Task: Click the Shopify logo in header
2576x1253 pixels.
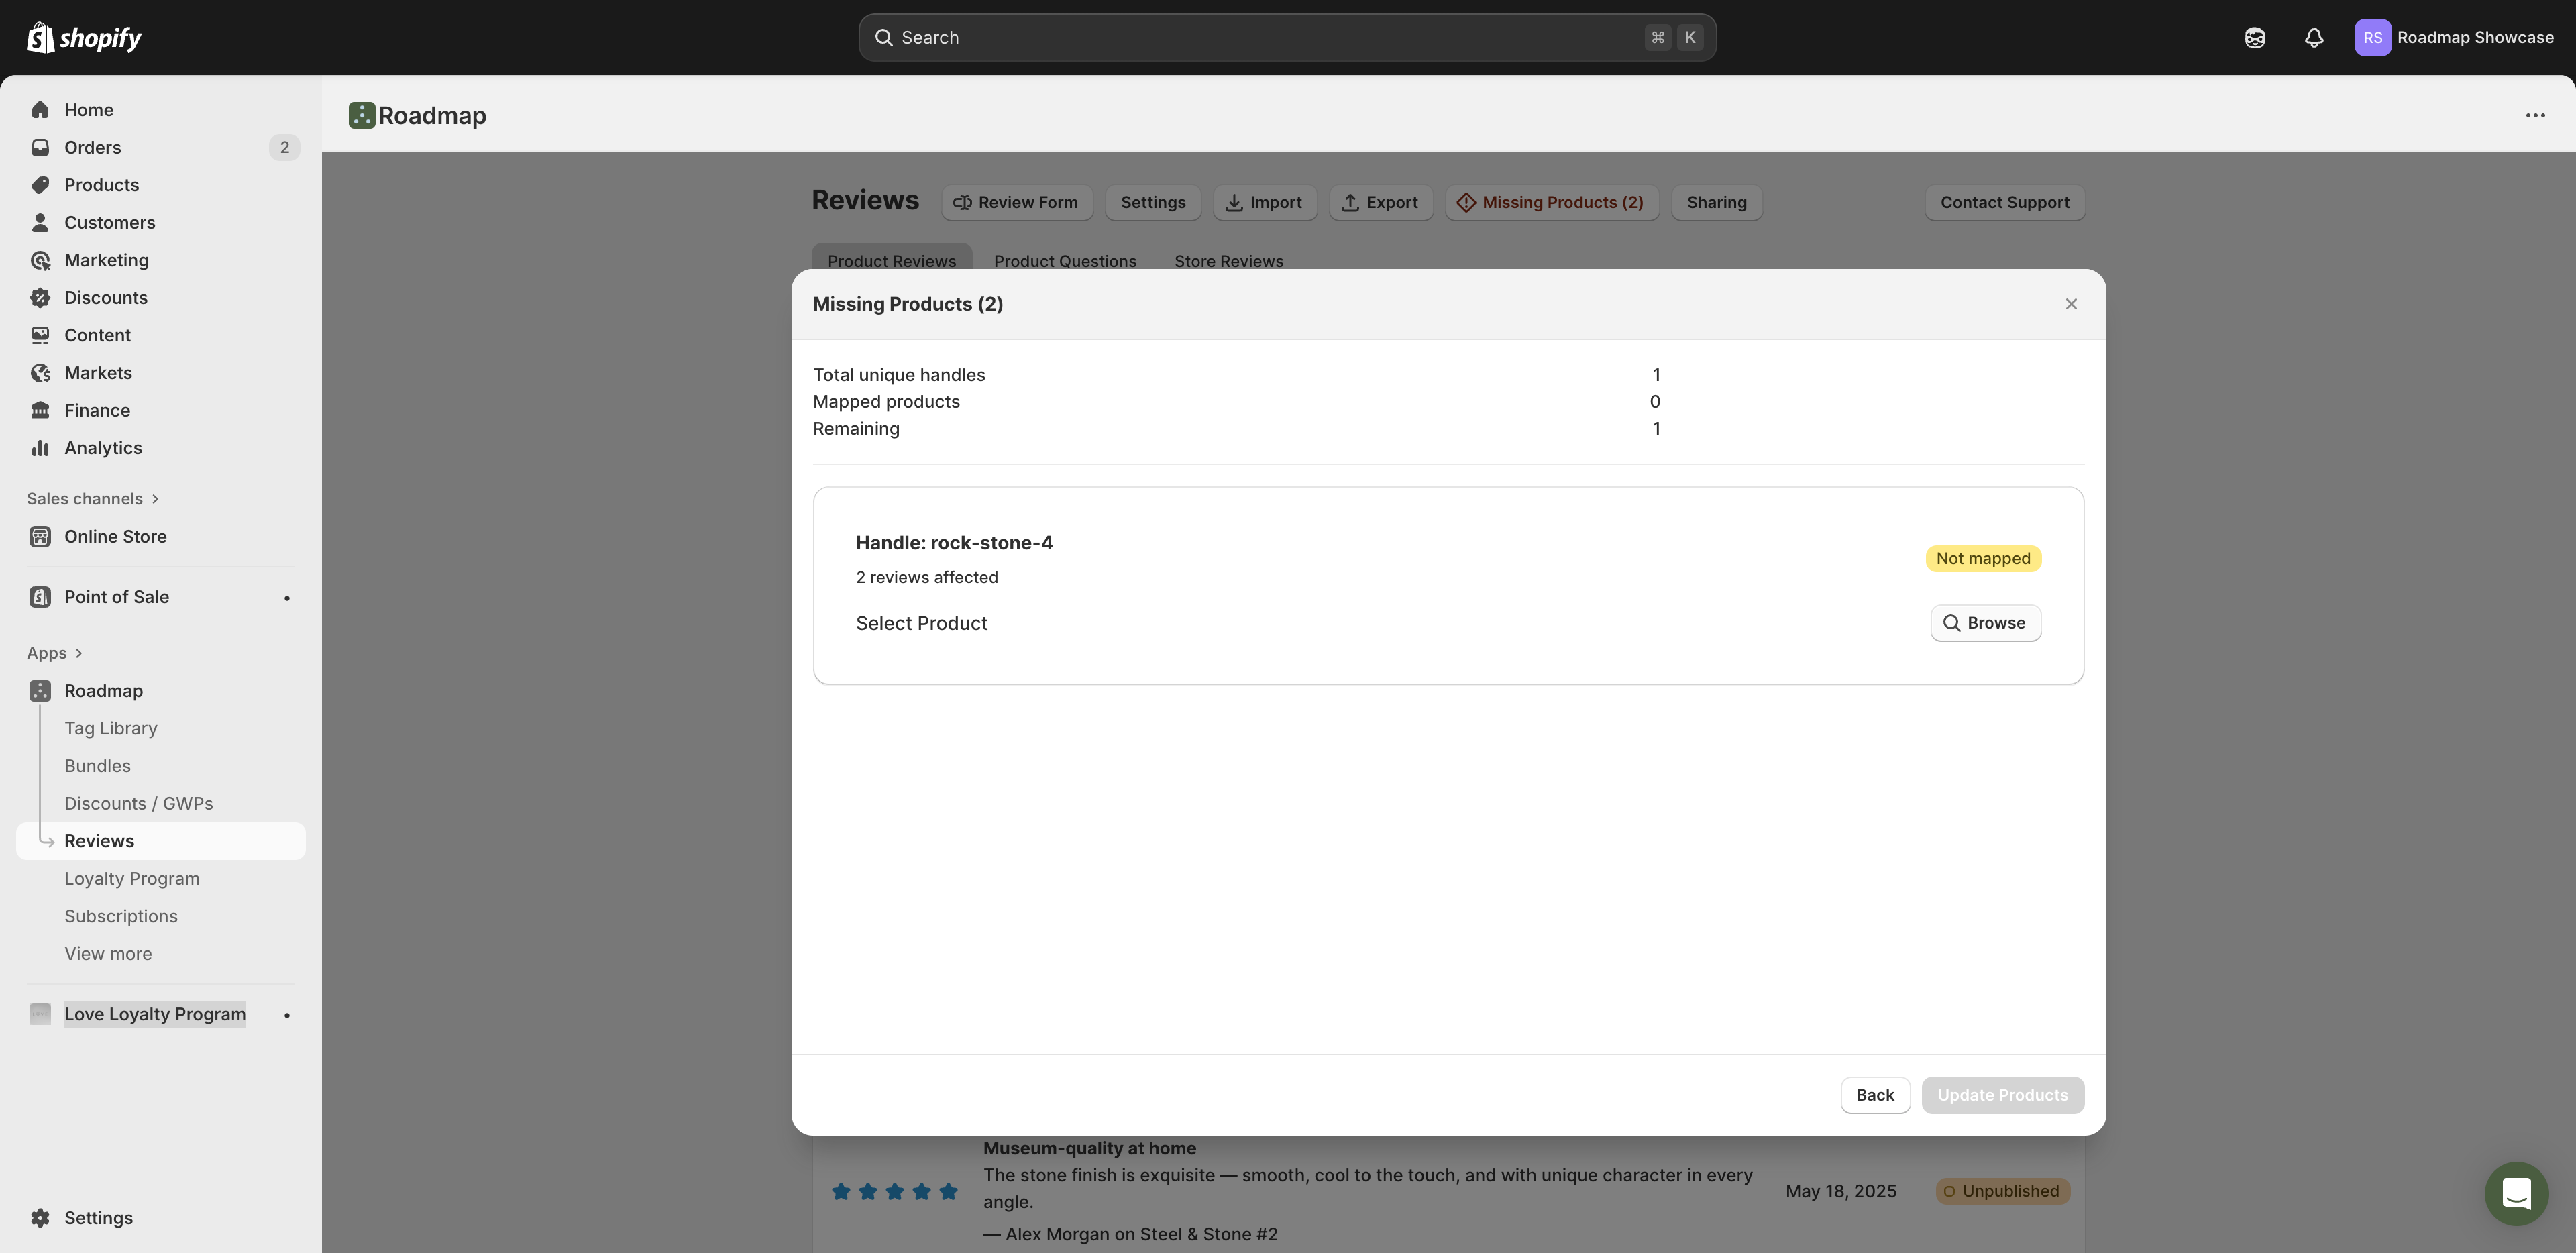Action: (x=84, y=38)
